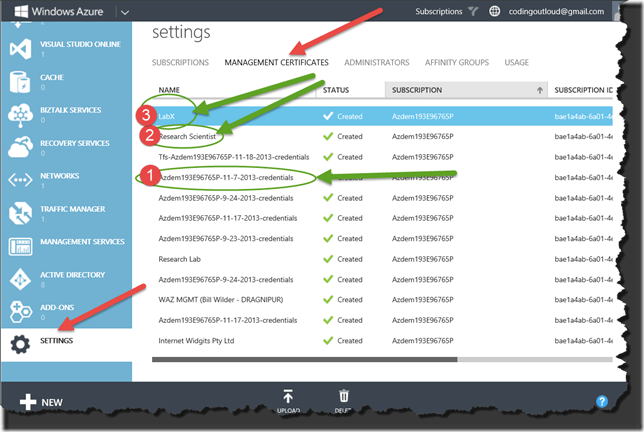Switch to the Affinity Groups tab
Screen dimensions: 644x432
click(x=457, y=62)
